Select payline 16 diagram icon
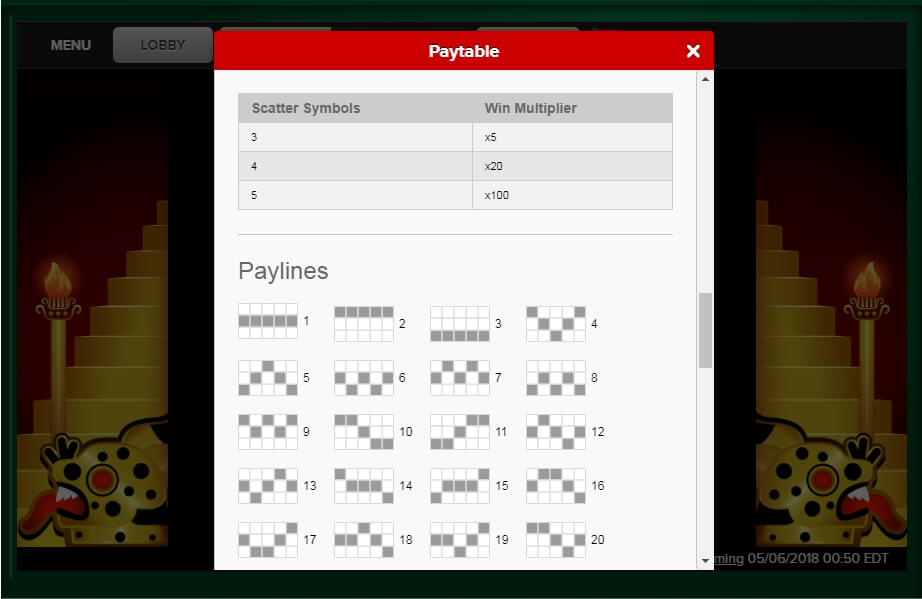This screenshot has width=922, height=599. tap(556, 486)
